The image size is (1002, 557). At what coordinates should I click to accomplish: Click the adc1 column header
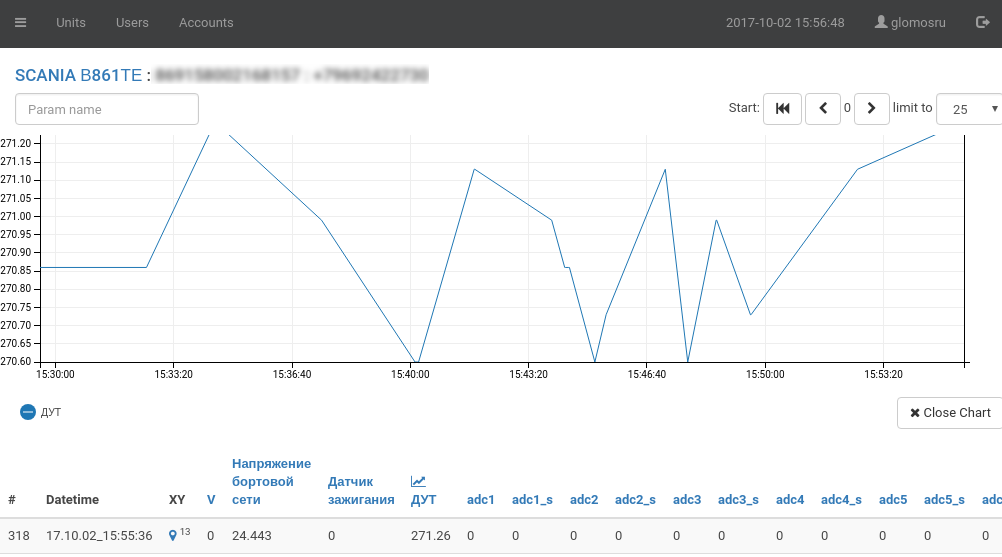[x=481, y=499]
